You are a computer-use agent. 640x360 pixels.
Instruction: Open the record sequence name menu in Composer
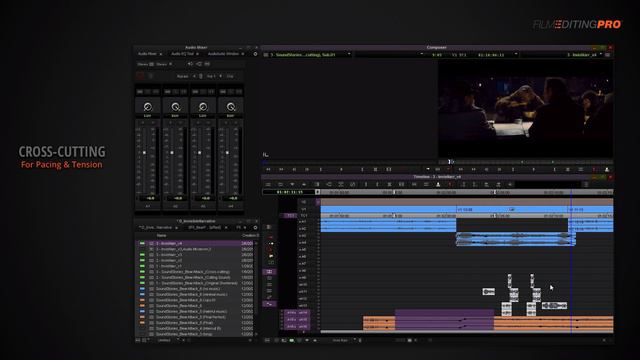(584, 54)
